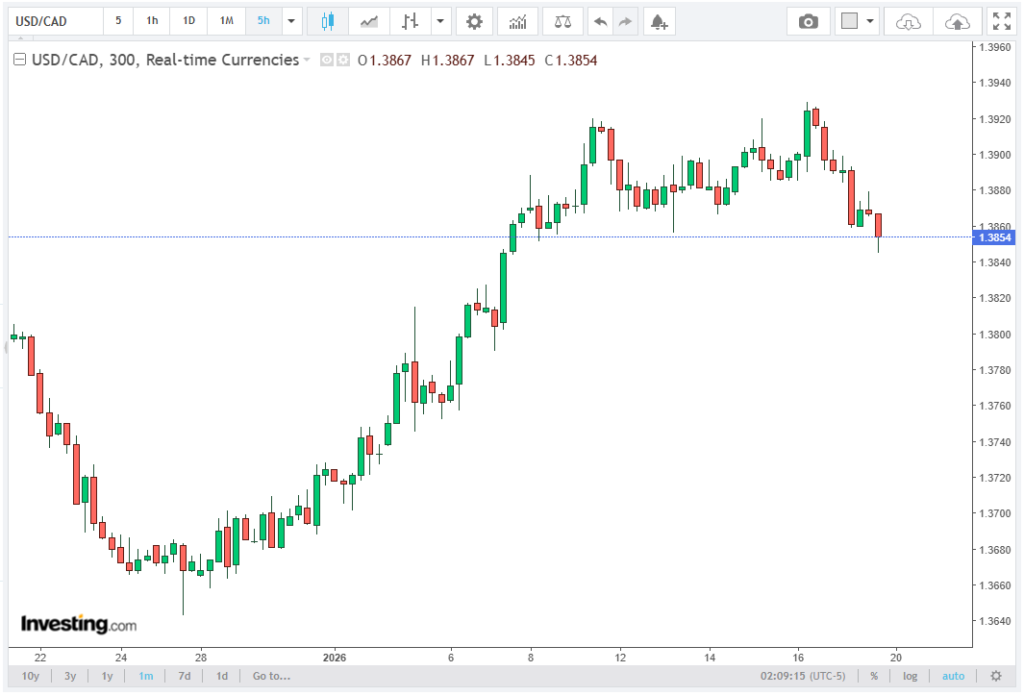Expand the time interval dropdown arrow

291,21
